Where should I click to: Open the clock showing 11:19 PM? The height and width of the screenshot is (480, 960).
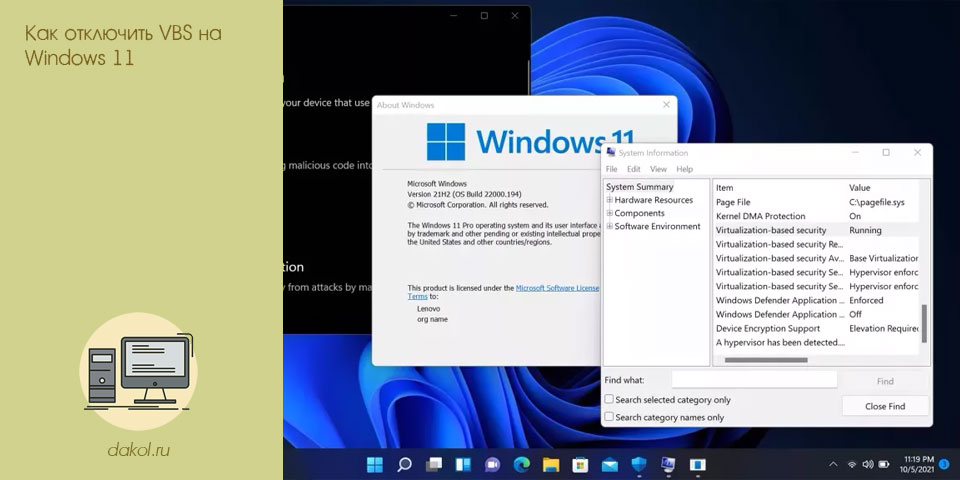[917, 464]
